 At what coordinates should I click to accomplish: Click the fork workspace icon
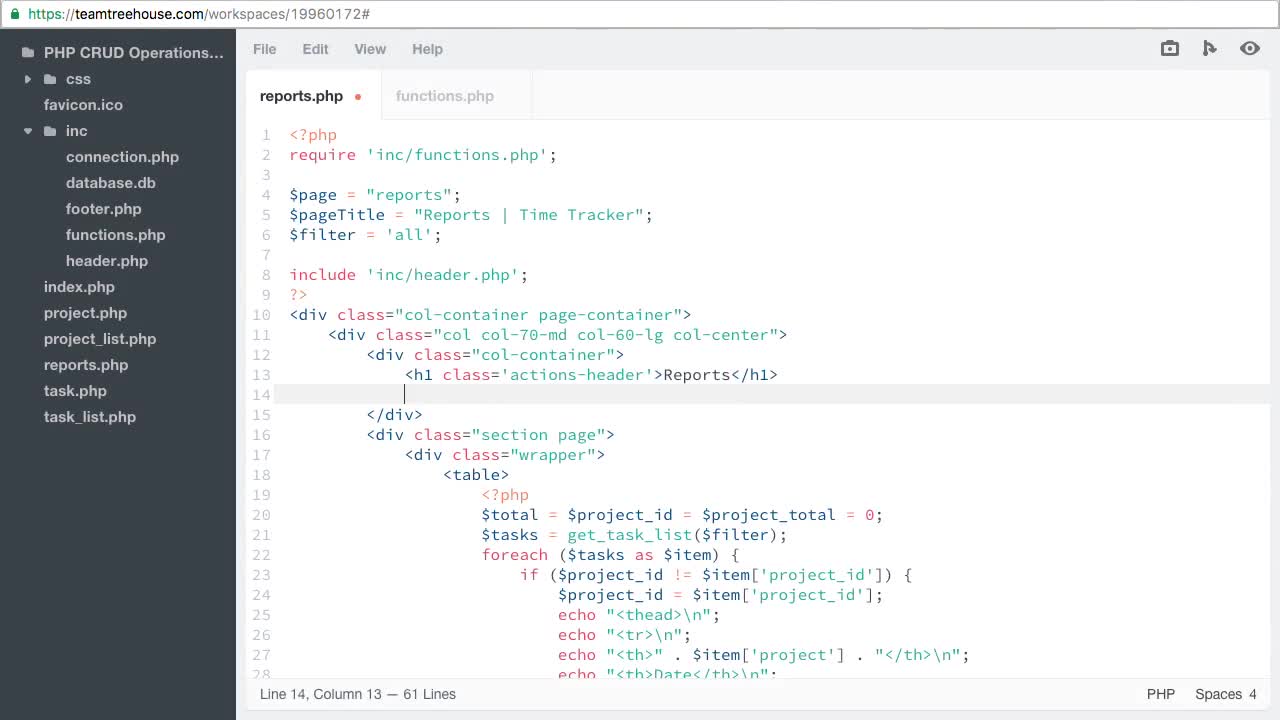click(1209, 48)
